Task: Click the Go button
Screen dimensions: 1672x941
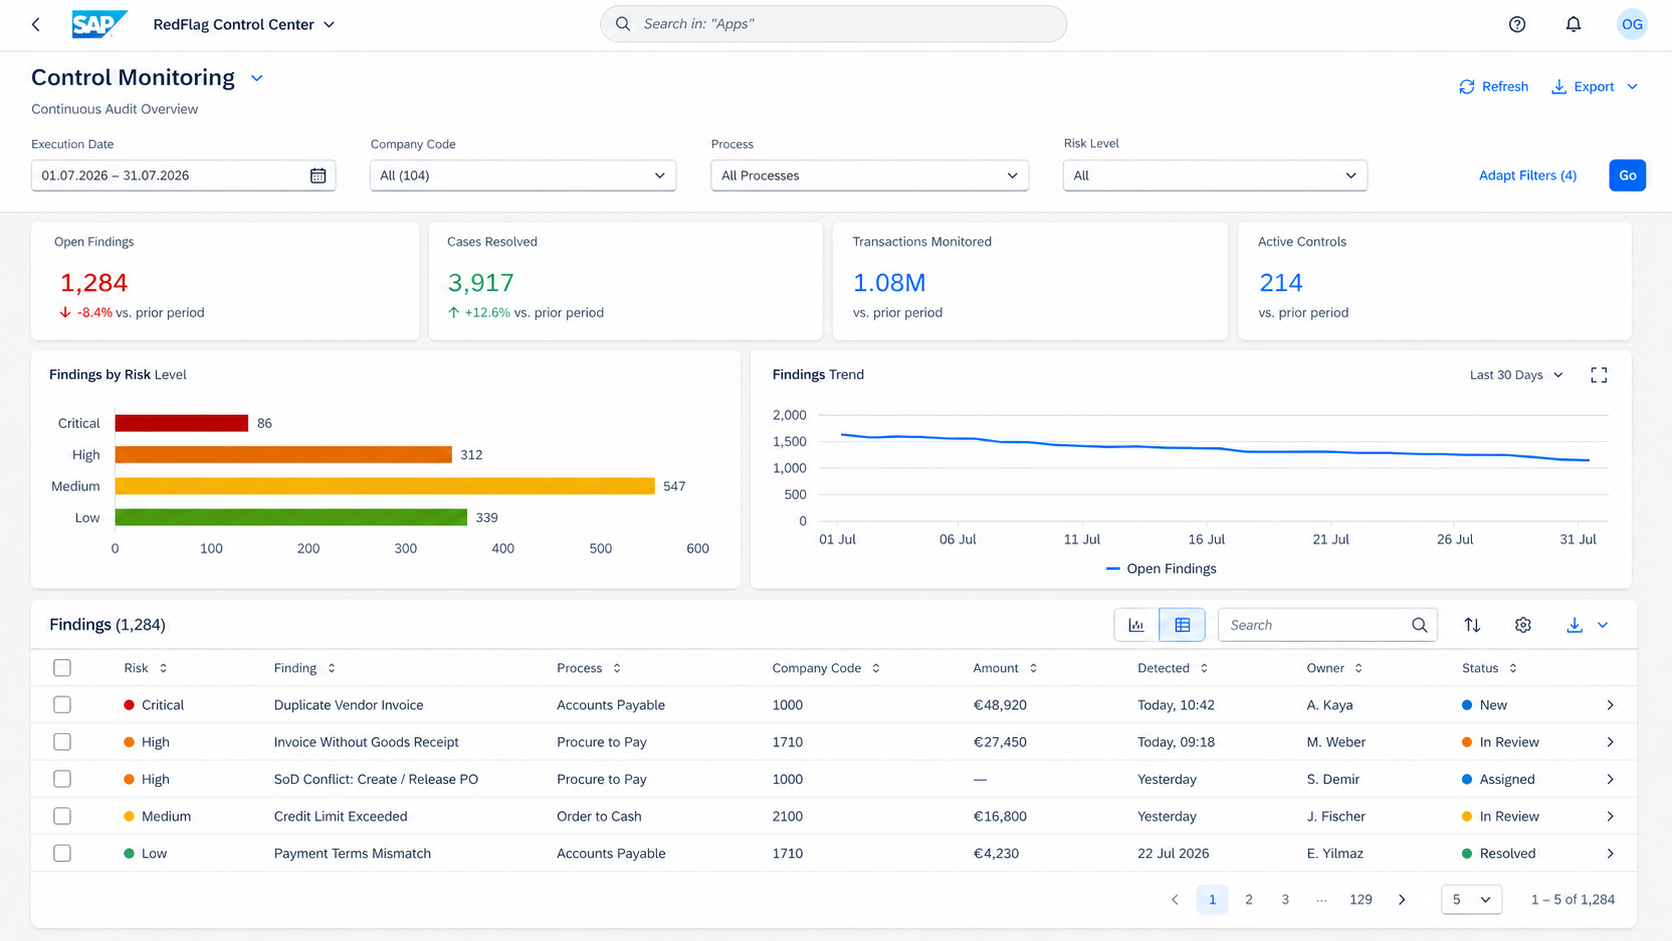Action: click(1627, 175)
